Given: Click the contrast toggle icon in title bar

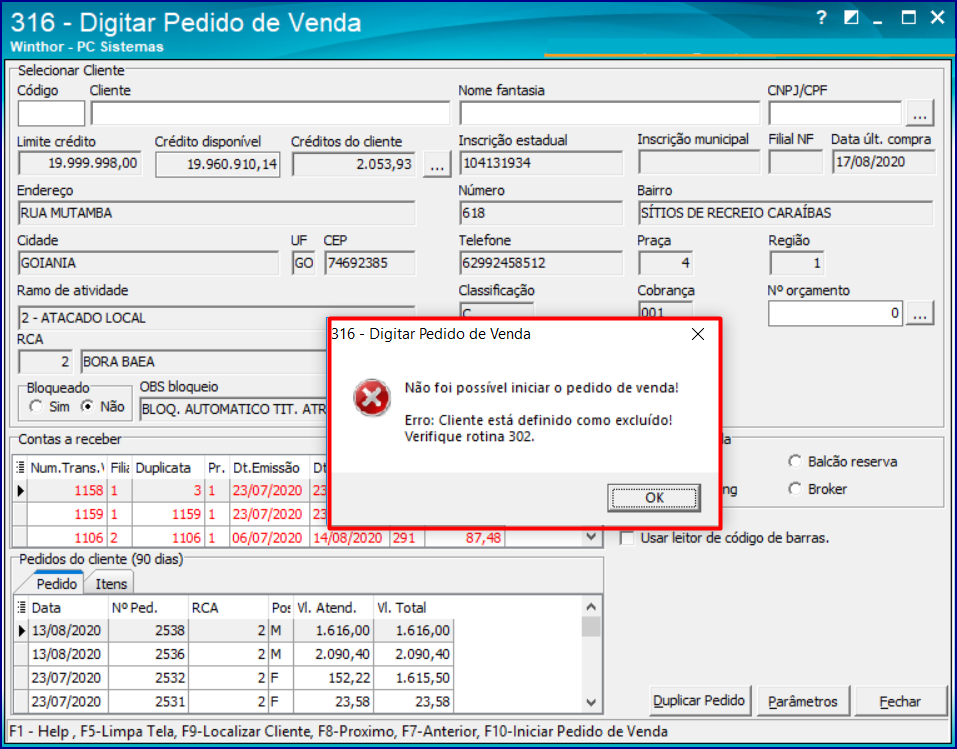Looking at the screenshot, I should (x=851, y=18).
